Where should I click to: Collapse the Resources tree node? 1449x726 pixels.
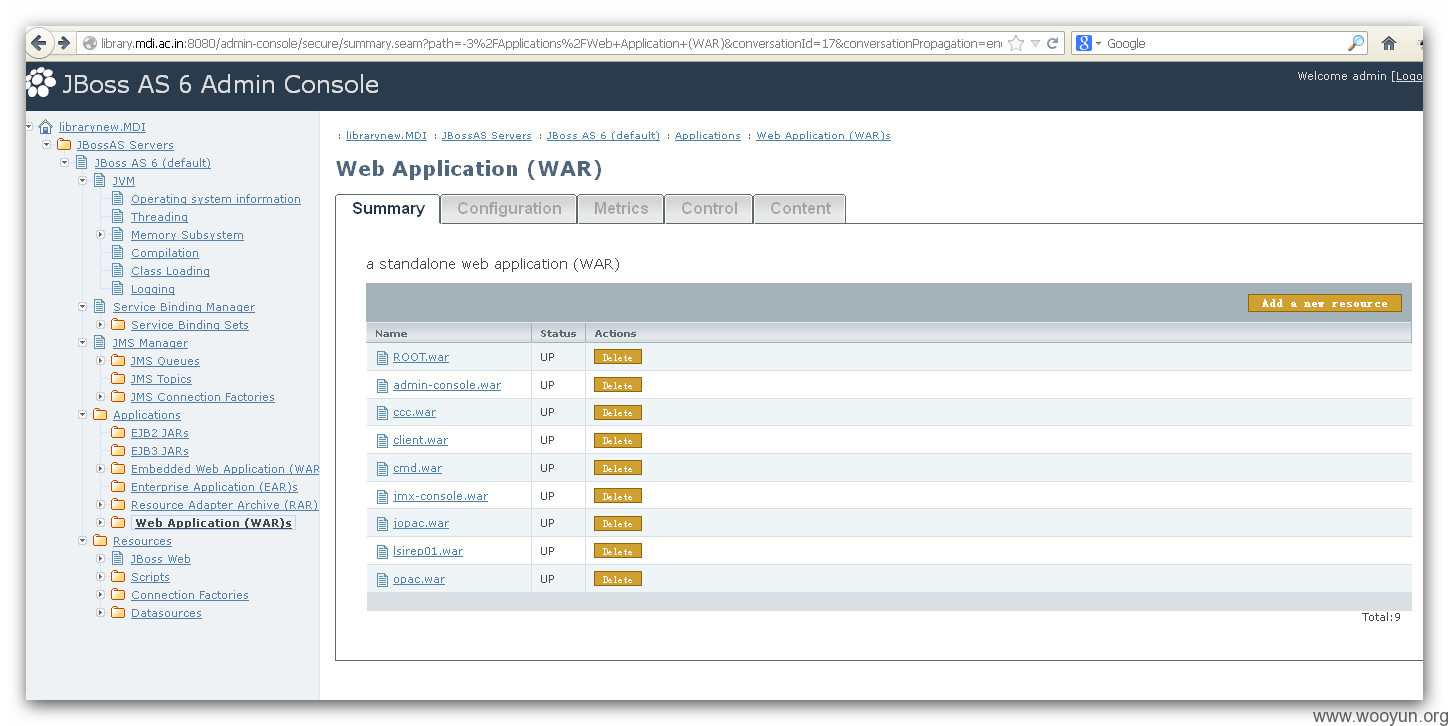pyautogui.click(x=83, y=541)
